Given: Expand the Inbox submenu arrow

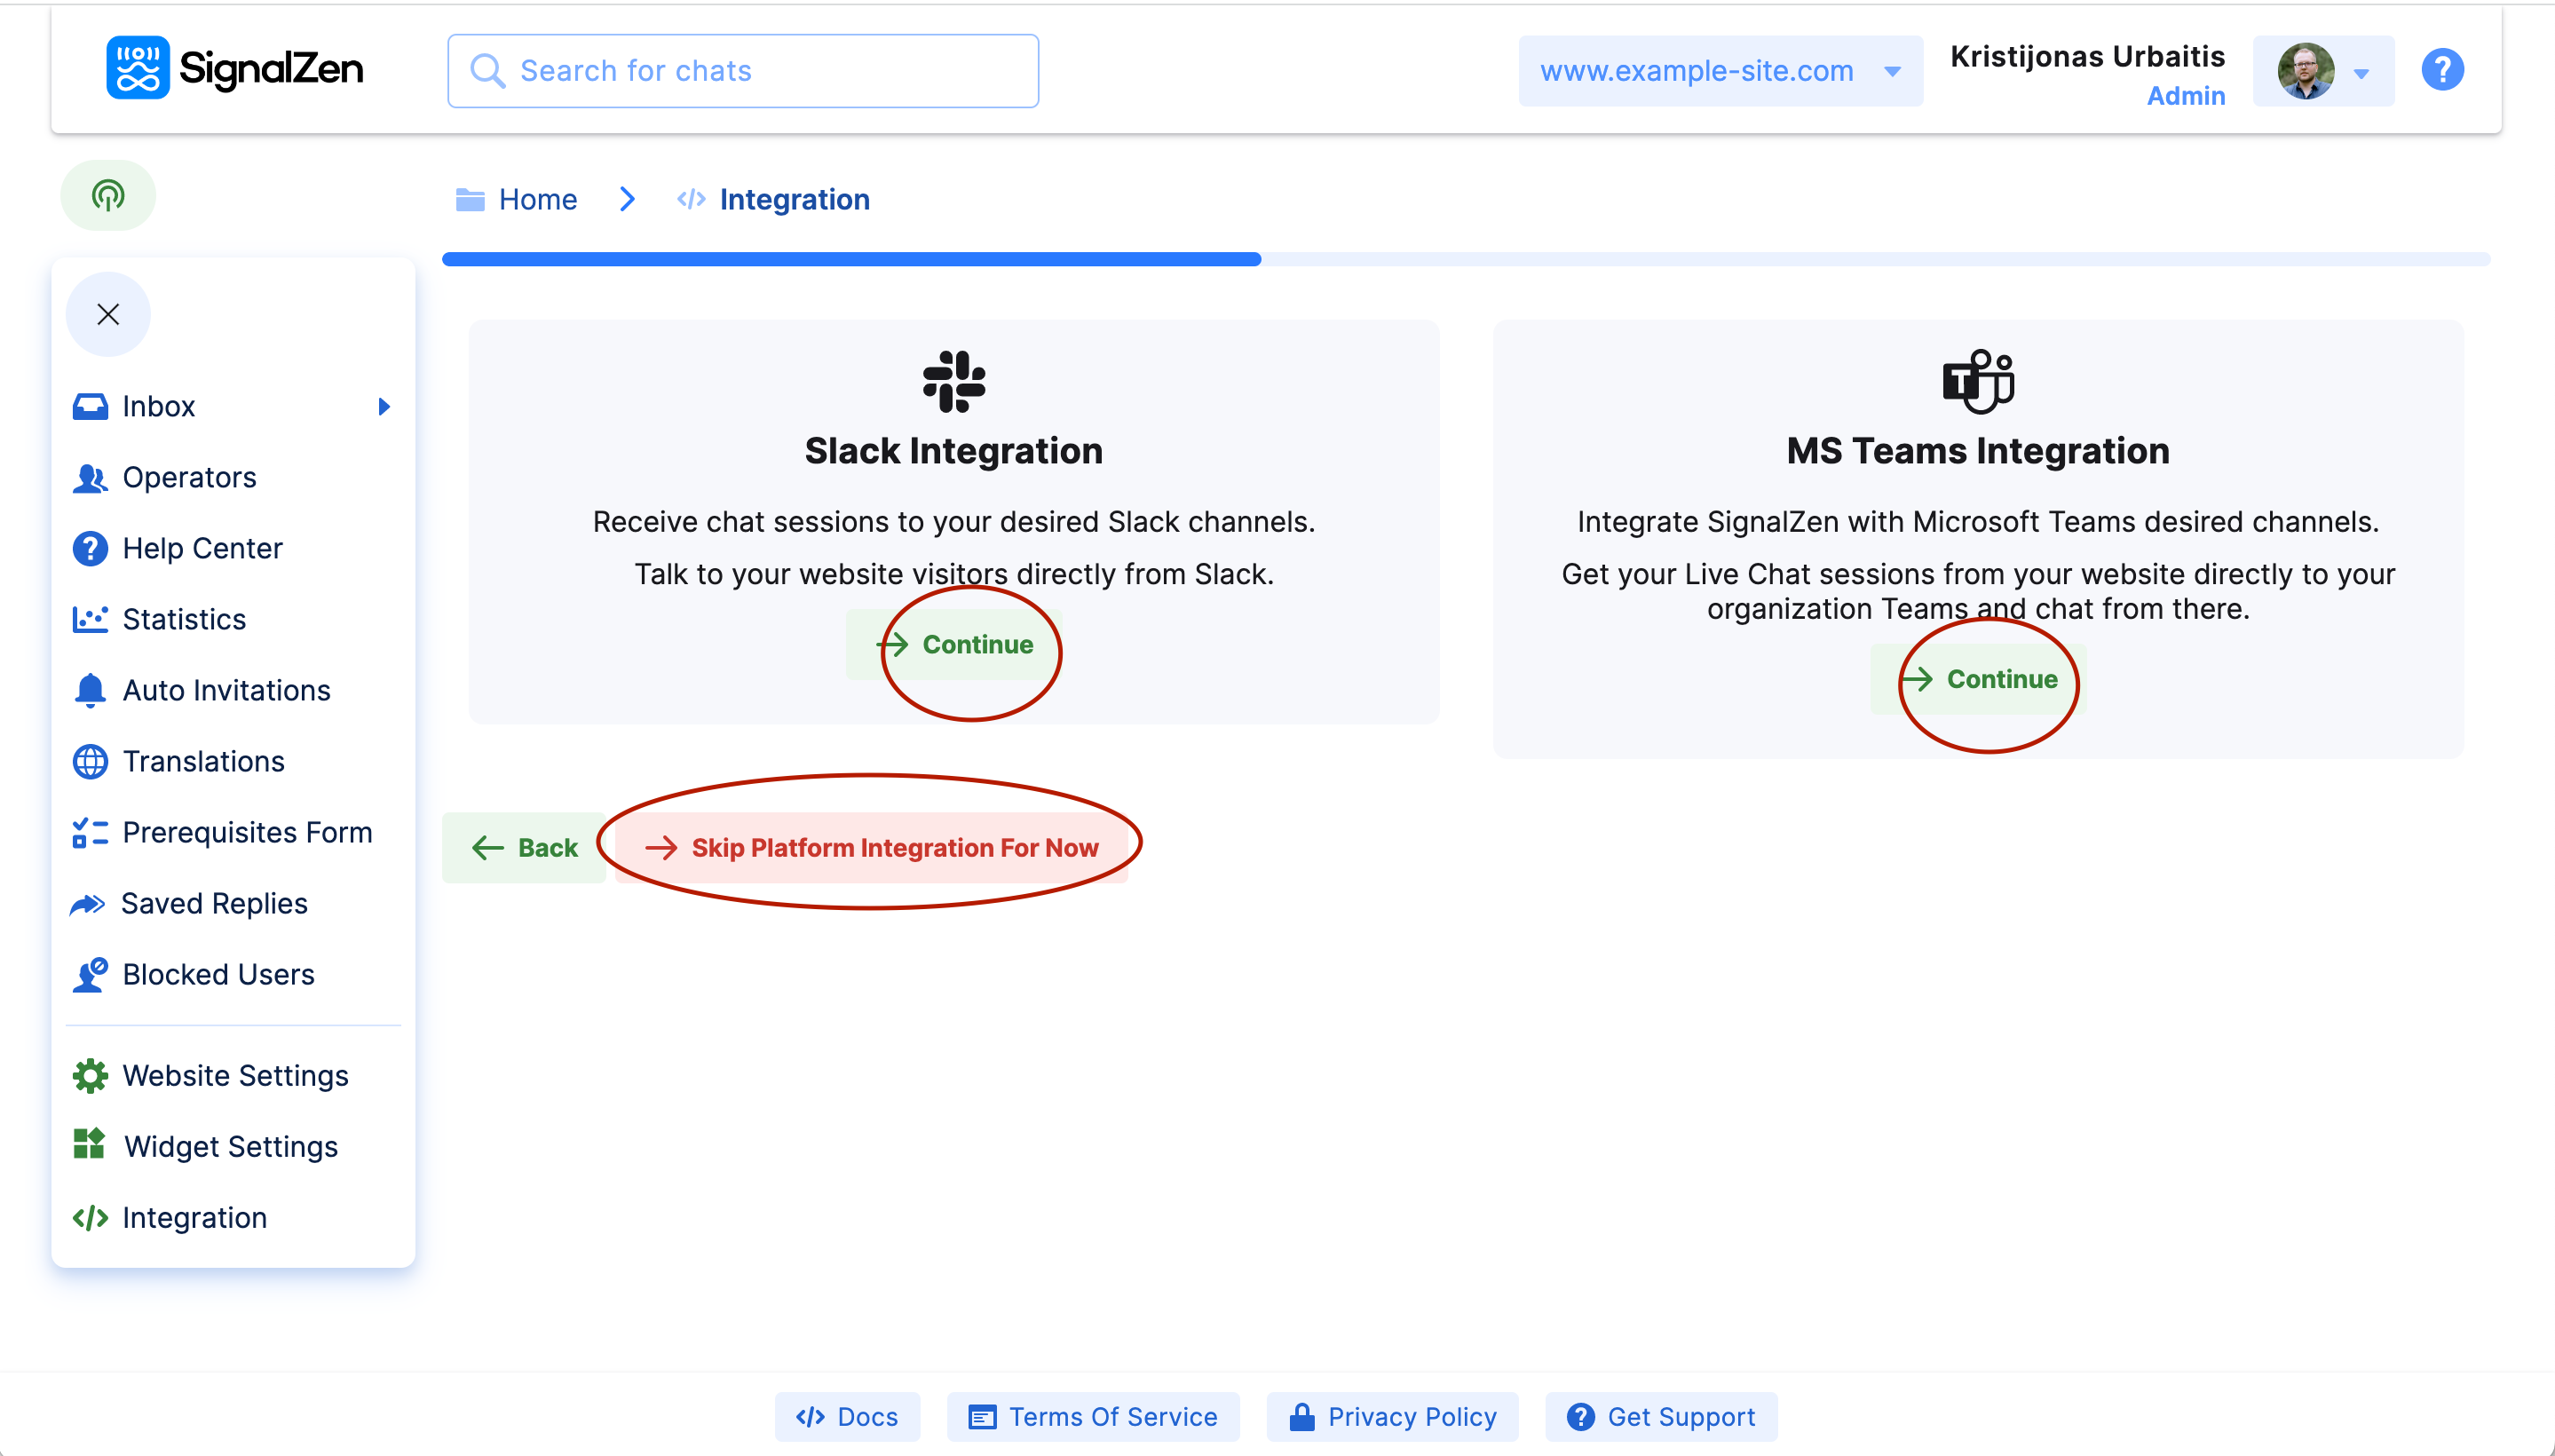Looking at the screenshot, I should pos(384,406).
